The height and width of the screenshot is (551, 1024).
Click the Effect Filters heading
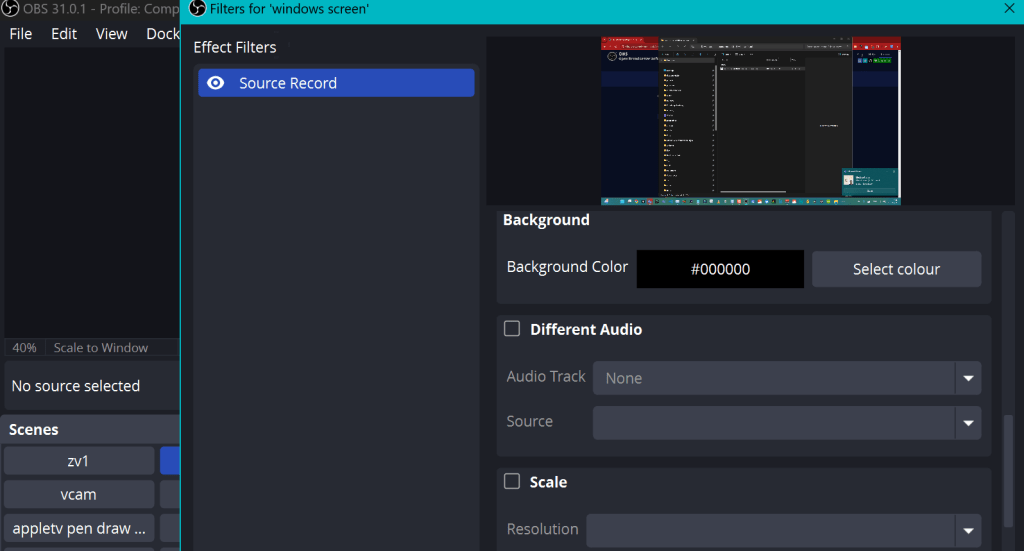234,47
